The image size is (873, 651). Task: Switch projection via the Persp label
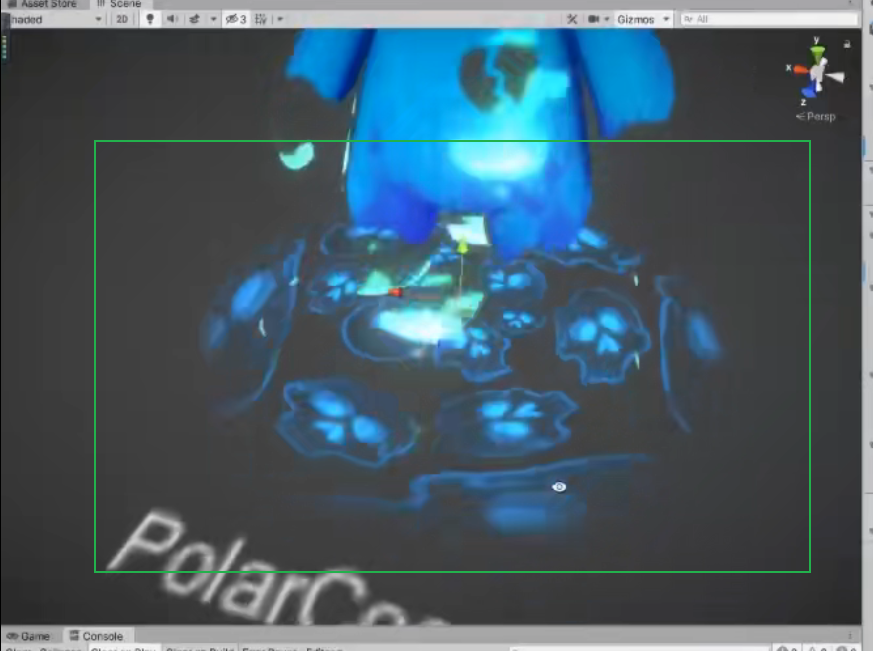click(x=816, y=116)
